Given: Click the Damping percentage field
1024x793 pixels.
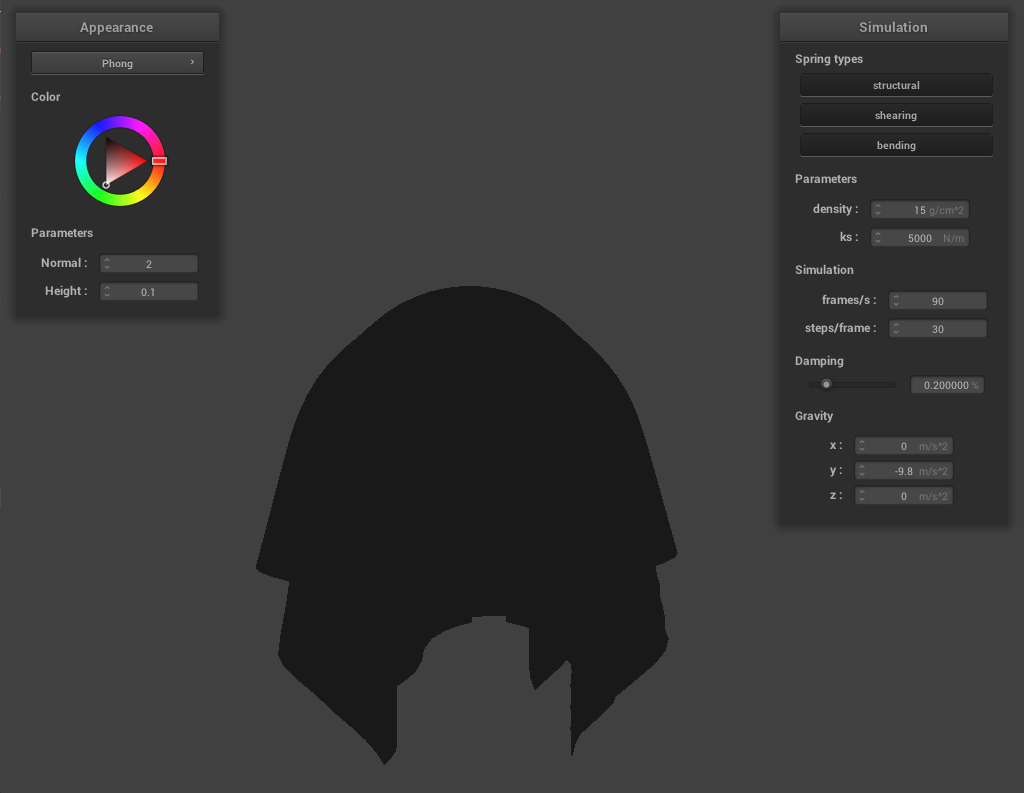Looking at the screenshot, I should [947, 385].
